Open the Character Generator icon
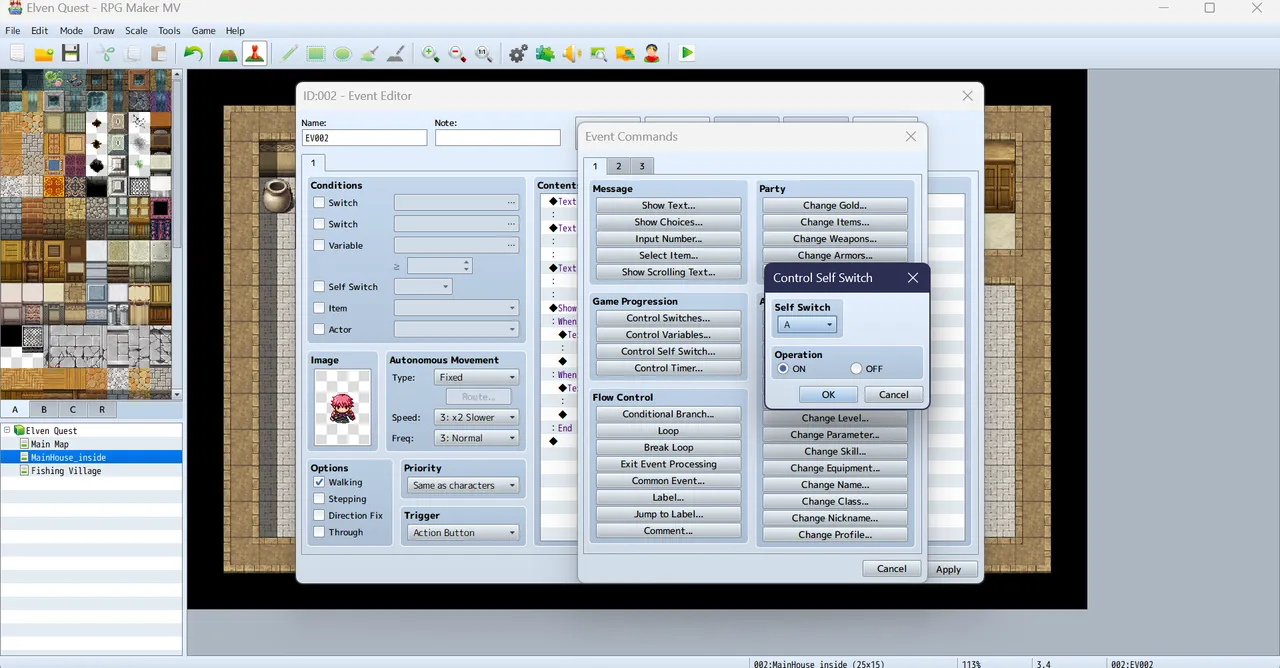The width and height of the screenshot is (1280, 668). 652,54
